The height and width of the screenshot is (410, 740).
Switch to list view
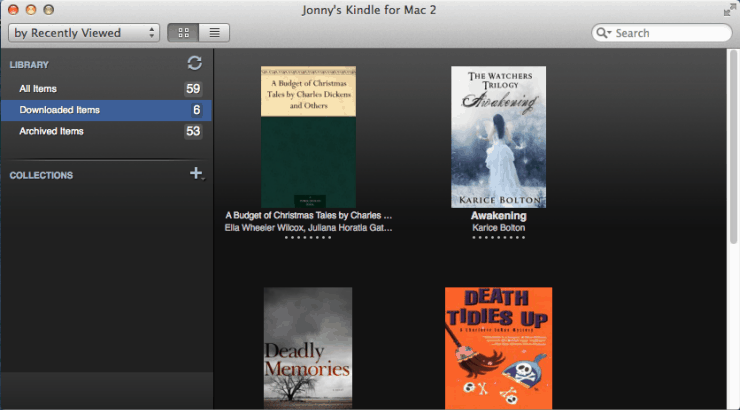(214, 33)
